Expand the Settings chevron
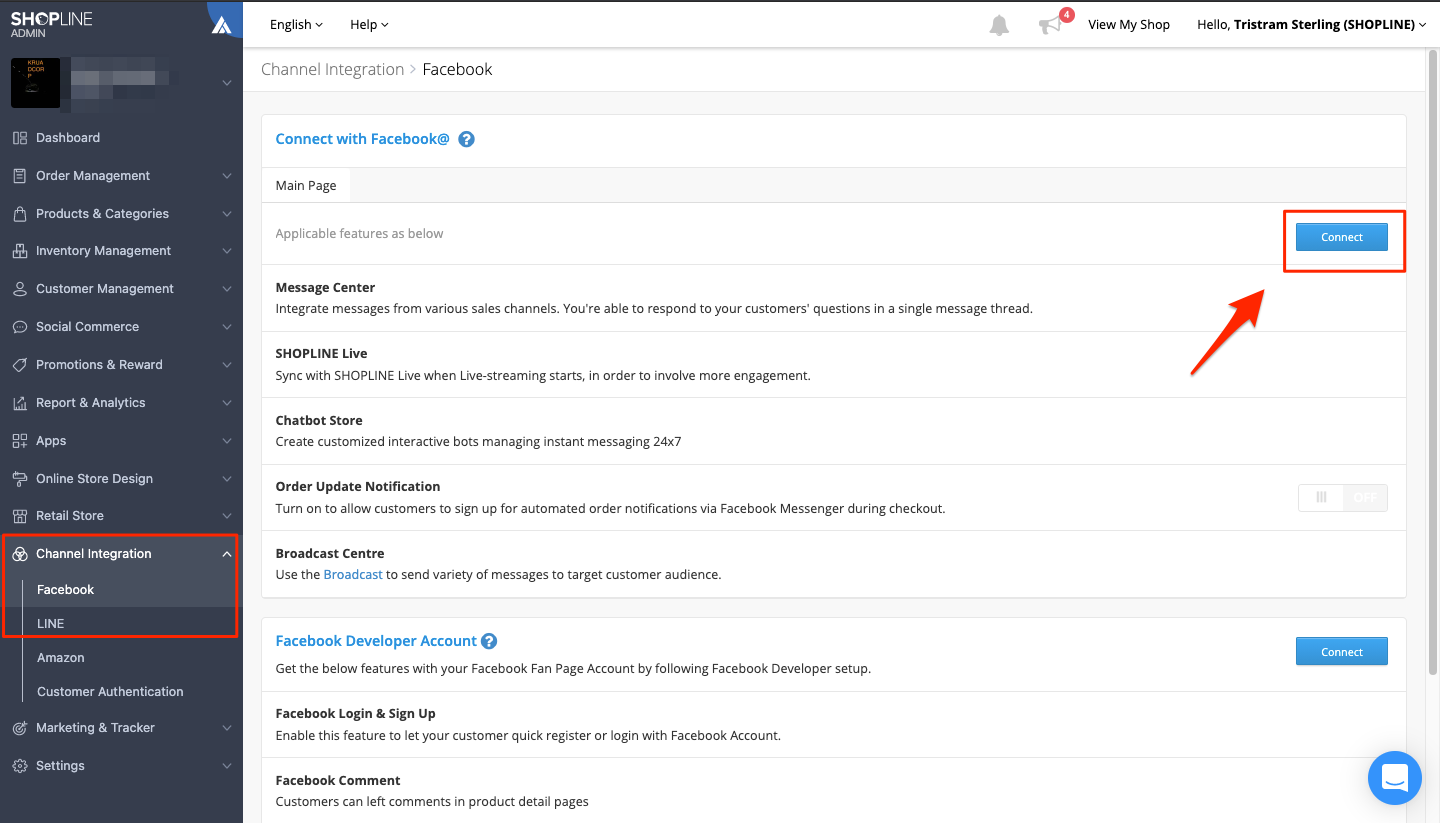 click(x=226, y=766)
